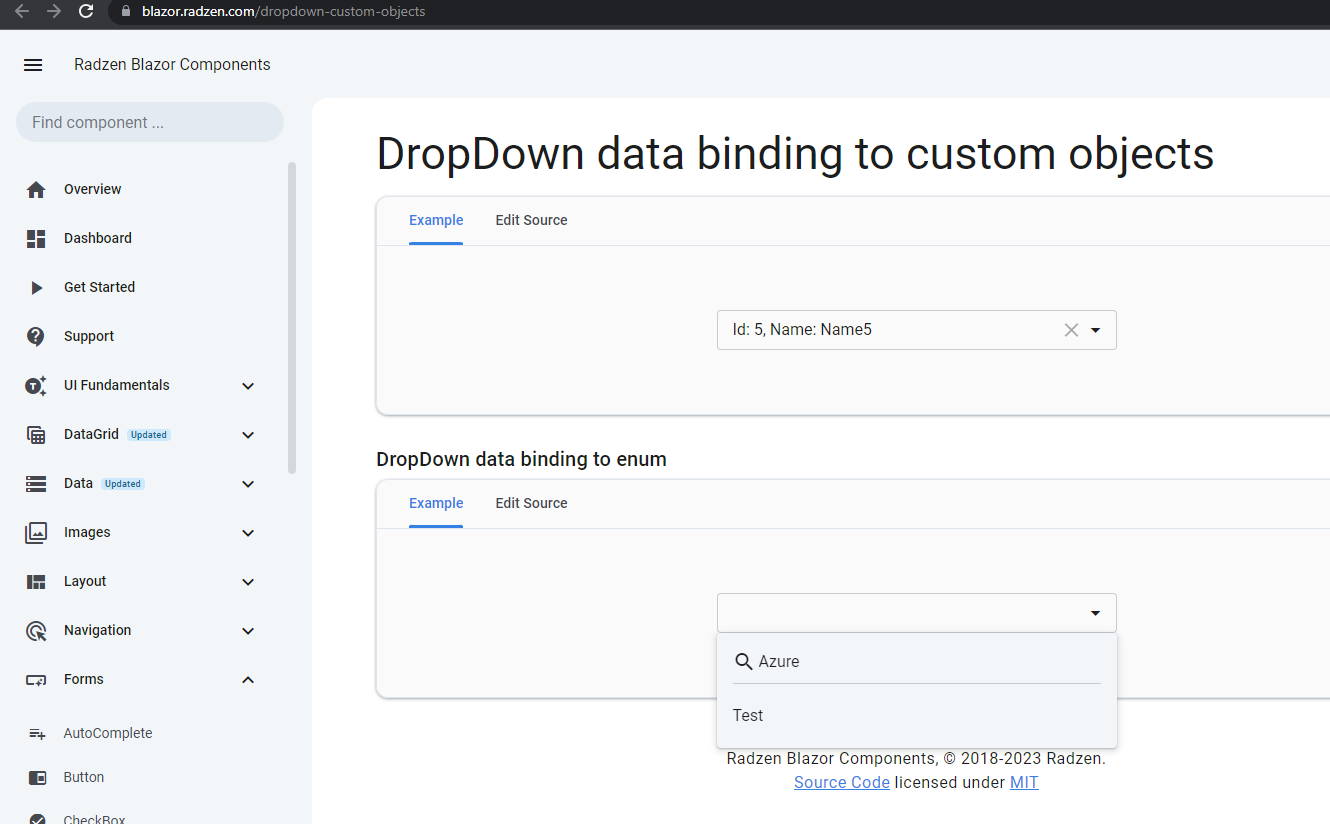Click the DataGrid table icon
Viewport: 1330px width, 824px height.
[x=36, y=435]
